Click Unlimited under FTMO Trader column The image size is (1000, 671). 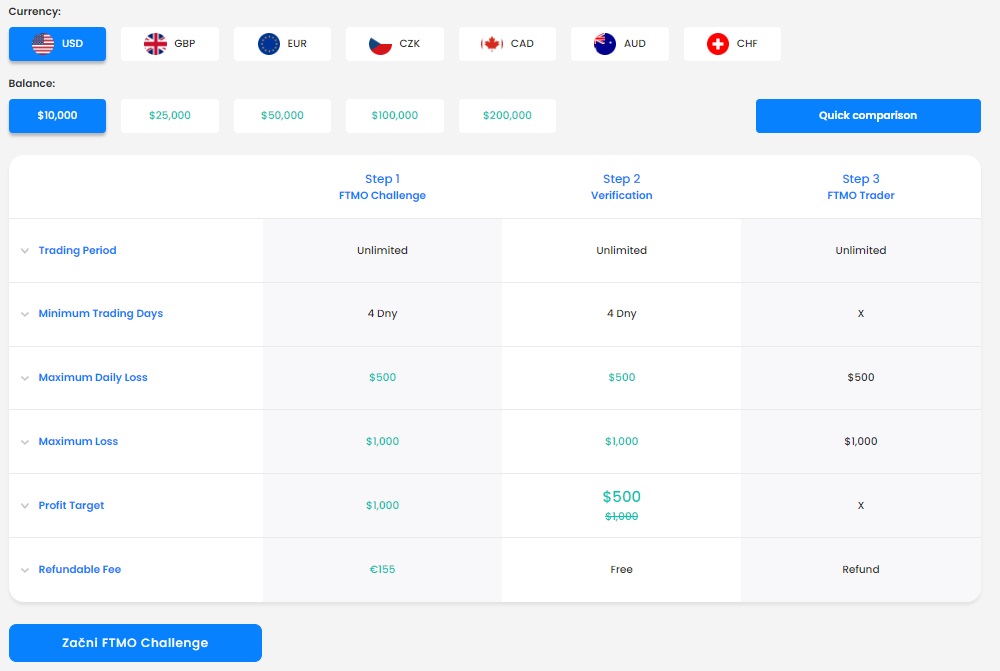pos(861,250)
